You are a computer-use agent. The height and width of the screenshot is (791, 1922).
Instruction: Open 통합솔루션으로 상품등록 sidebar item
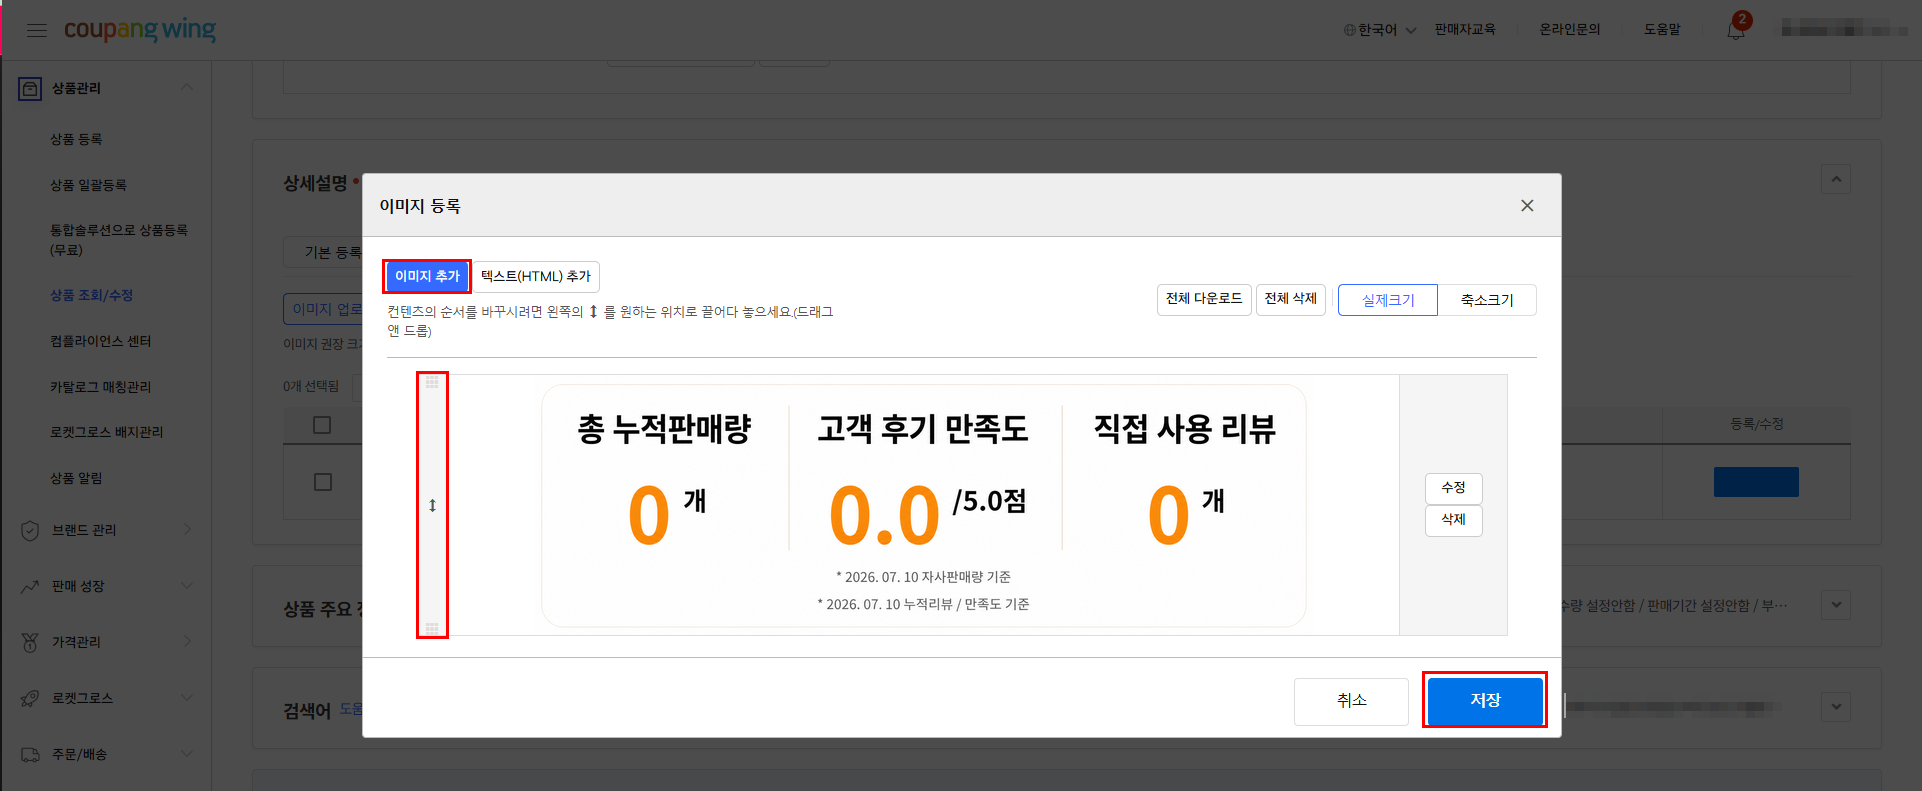point(119,240)
